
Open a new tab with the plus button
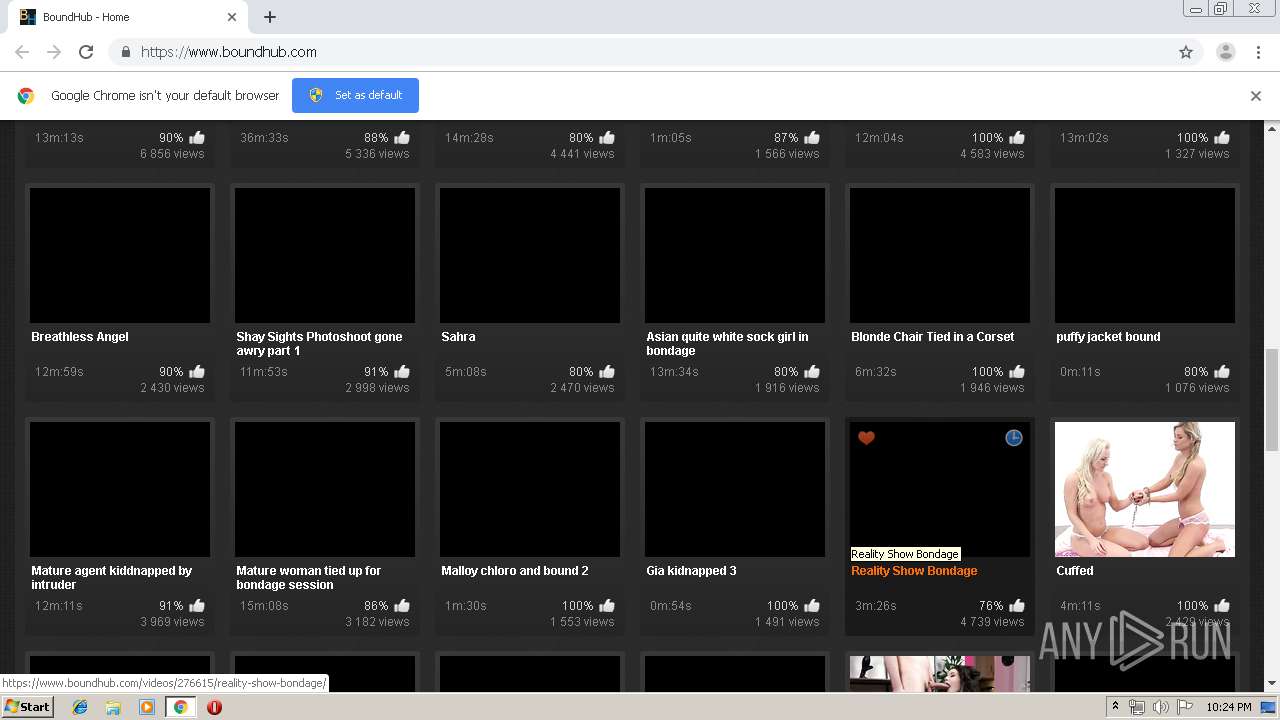click(270, 17)
